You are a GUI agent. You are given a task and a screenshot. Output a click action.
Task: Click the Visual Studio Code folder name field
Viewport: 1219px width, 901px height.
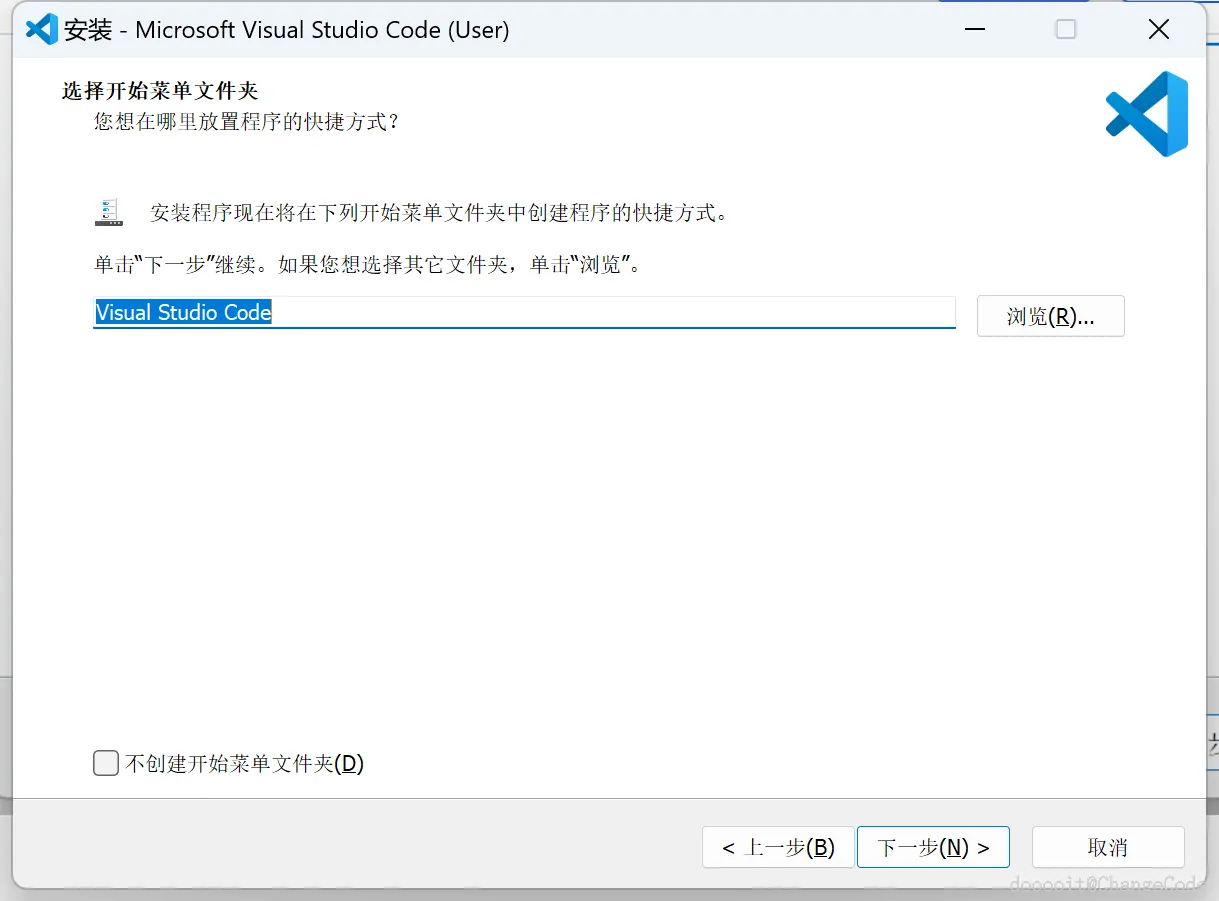[524, 312]
